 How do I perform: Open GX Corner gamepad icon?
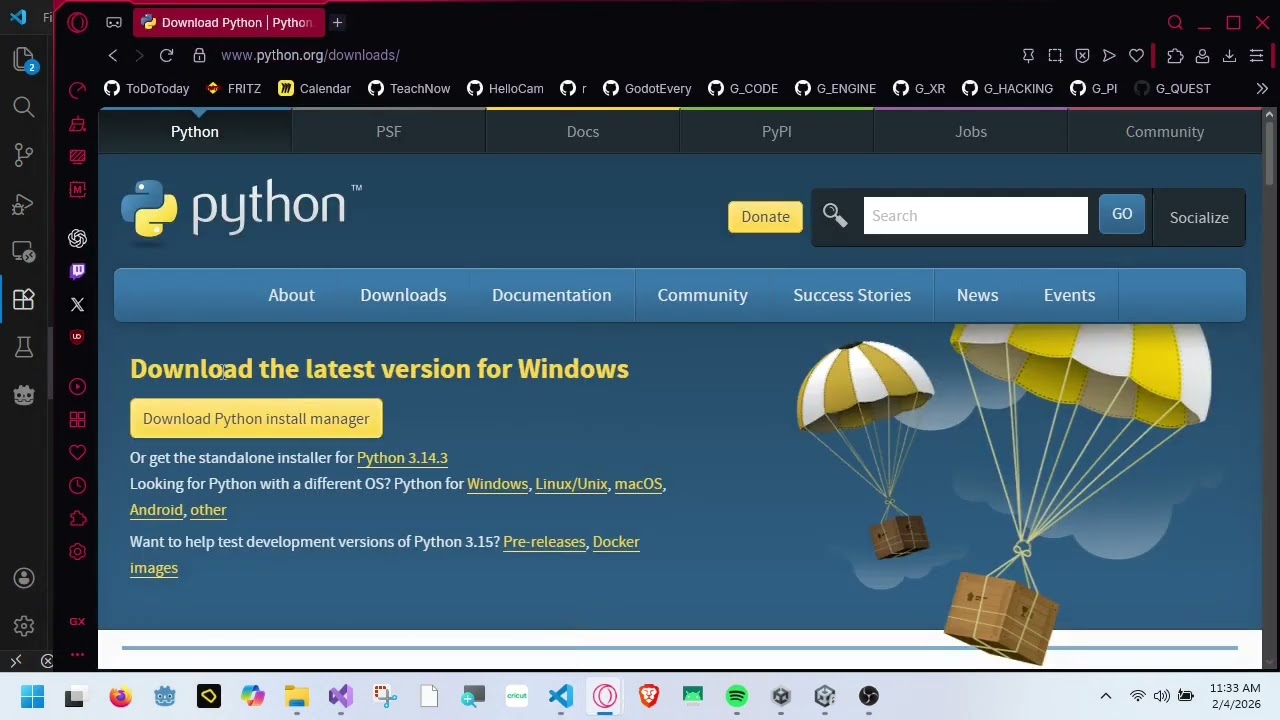click(114, 22)
